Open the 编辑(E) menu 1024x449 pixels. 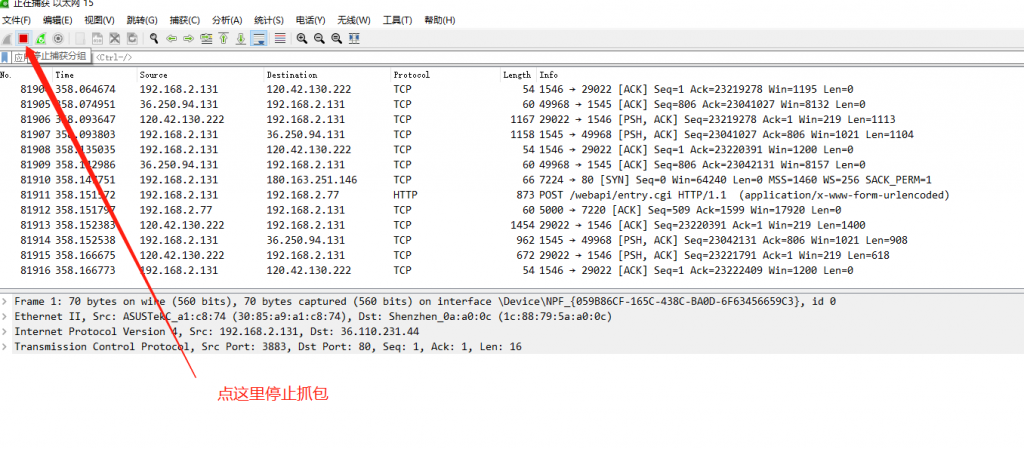click(x=57, y=20)
